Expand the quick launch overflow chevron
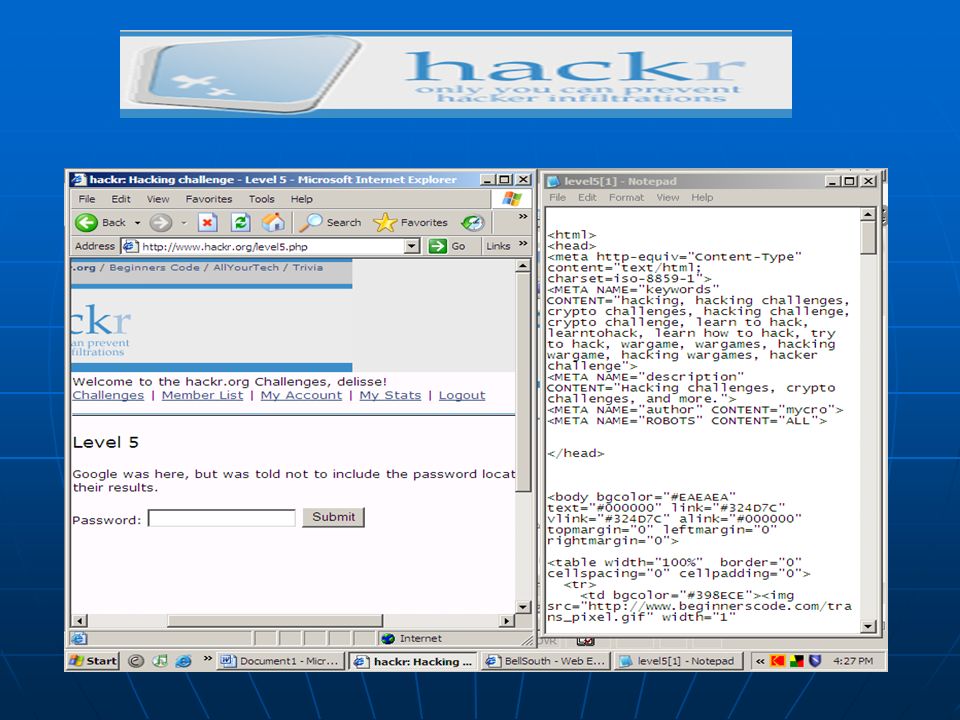960x720 pixels. pyautogui.click(x=208, y=659)
